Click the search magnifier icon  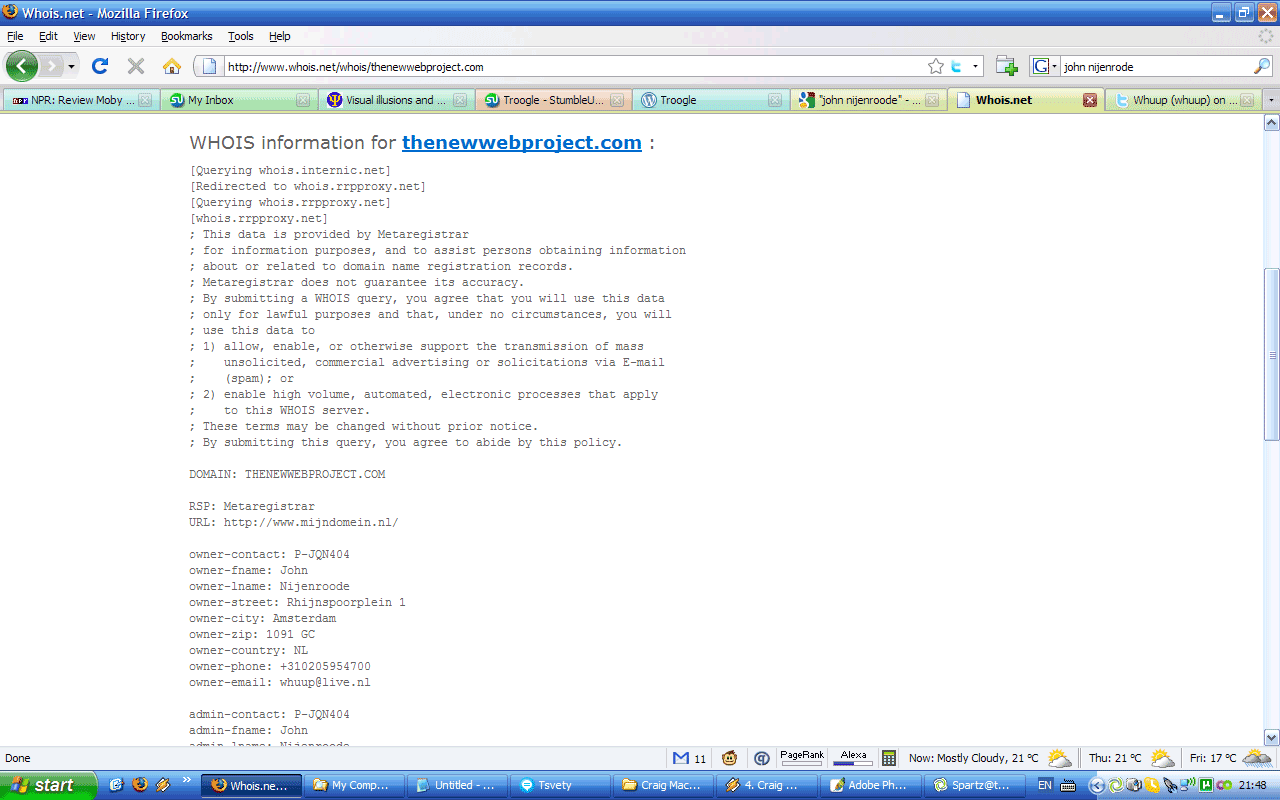[1262, 67]
